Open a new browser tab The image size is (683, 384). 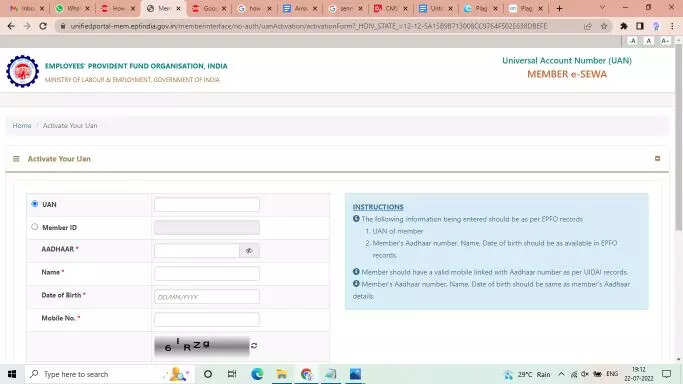(x=559, y=8)
